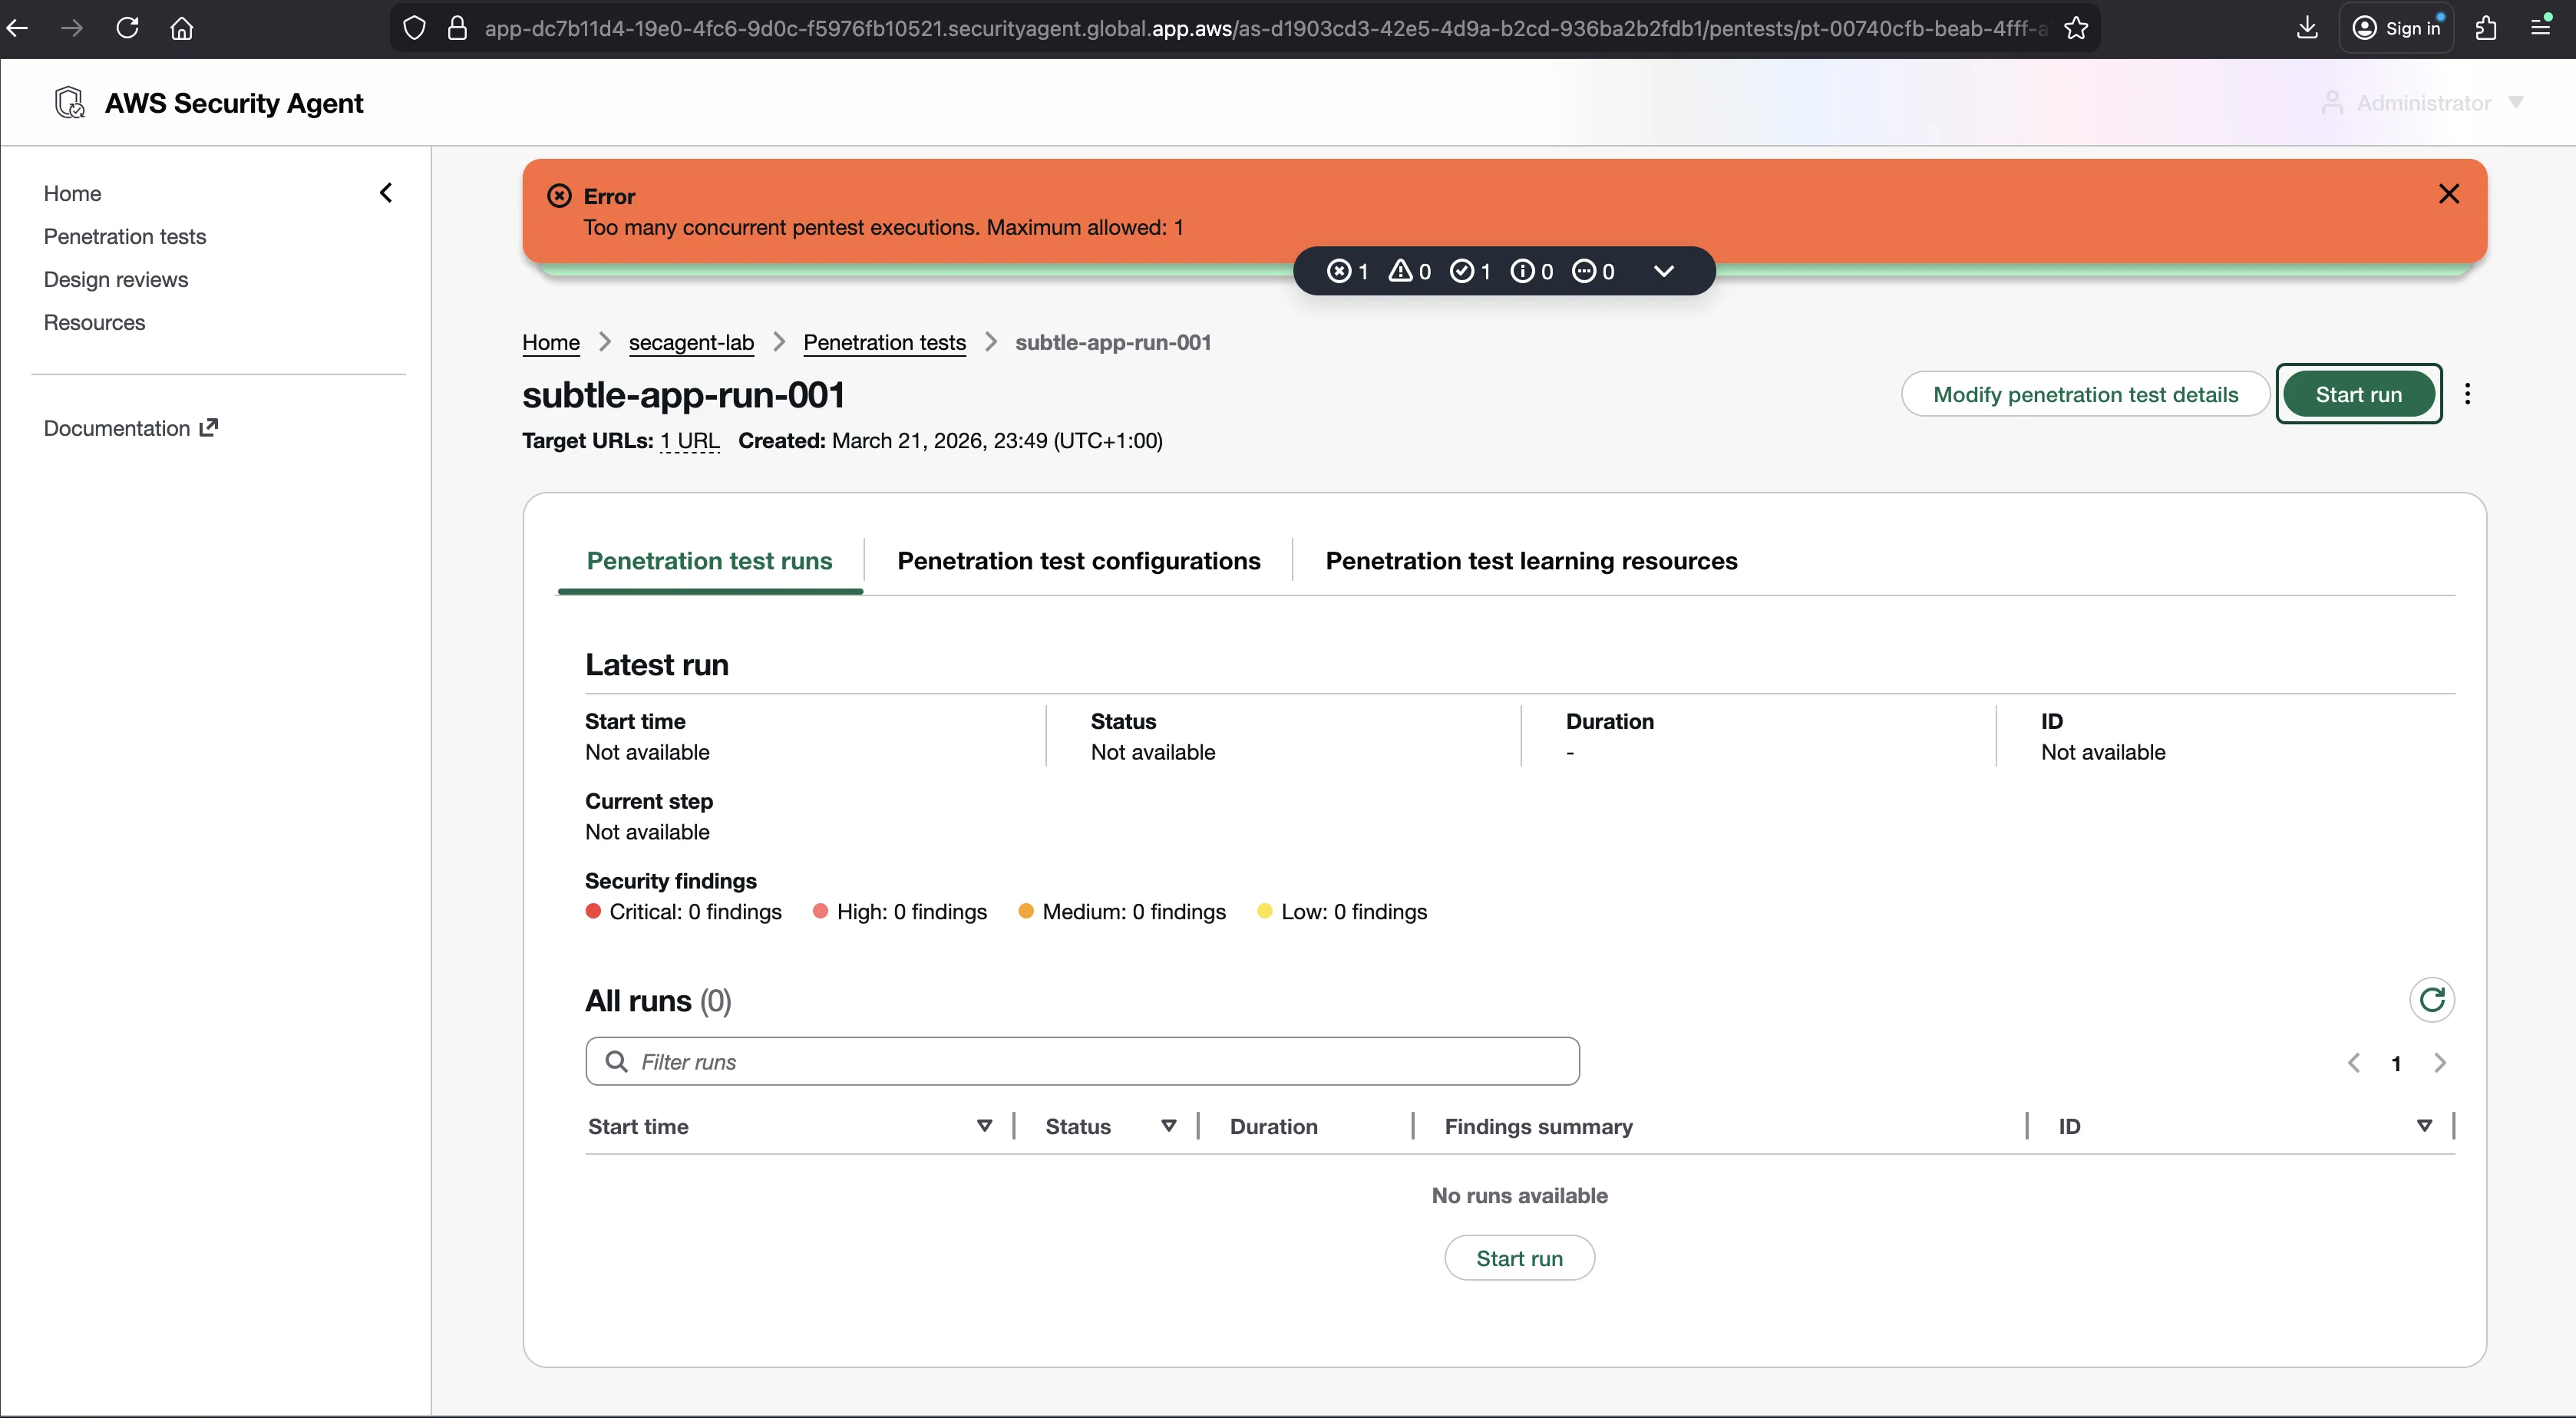Switch to Penetration test configurations tab

pos(1079,561)
